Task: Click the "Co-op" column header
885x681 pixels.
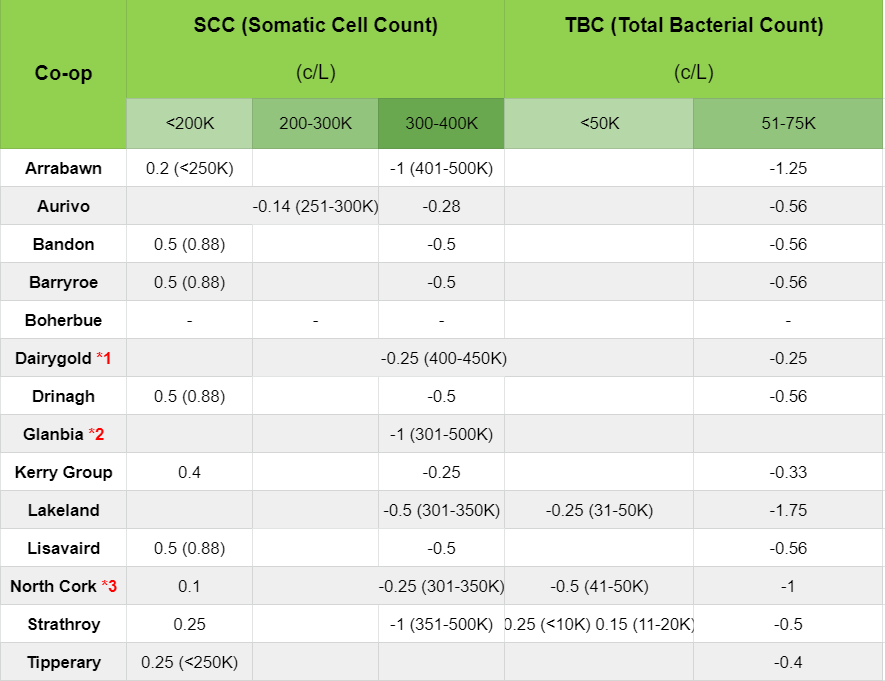Action: click(x=63, y=73)
